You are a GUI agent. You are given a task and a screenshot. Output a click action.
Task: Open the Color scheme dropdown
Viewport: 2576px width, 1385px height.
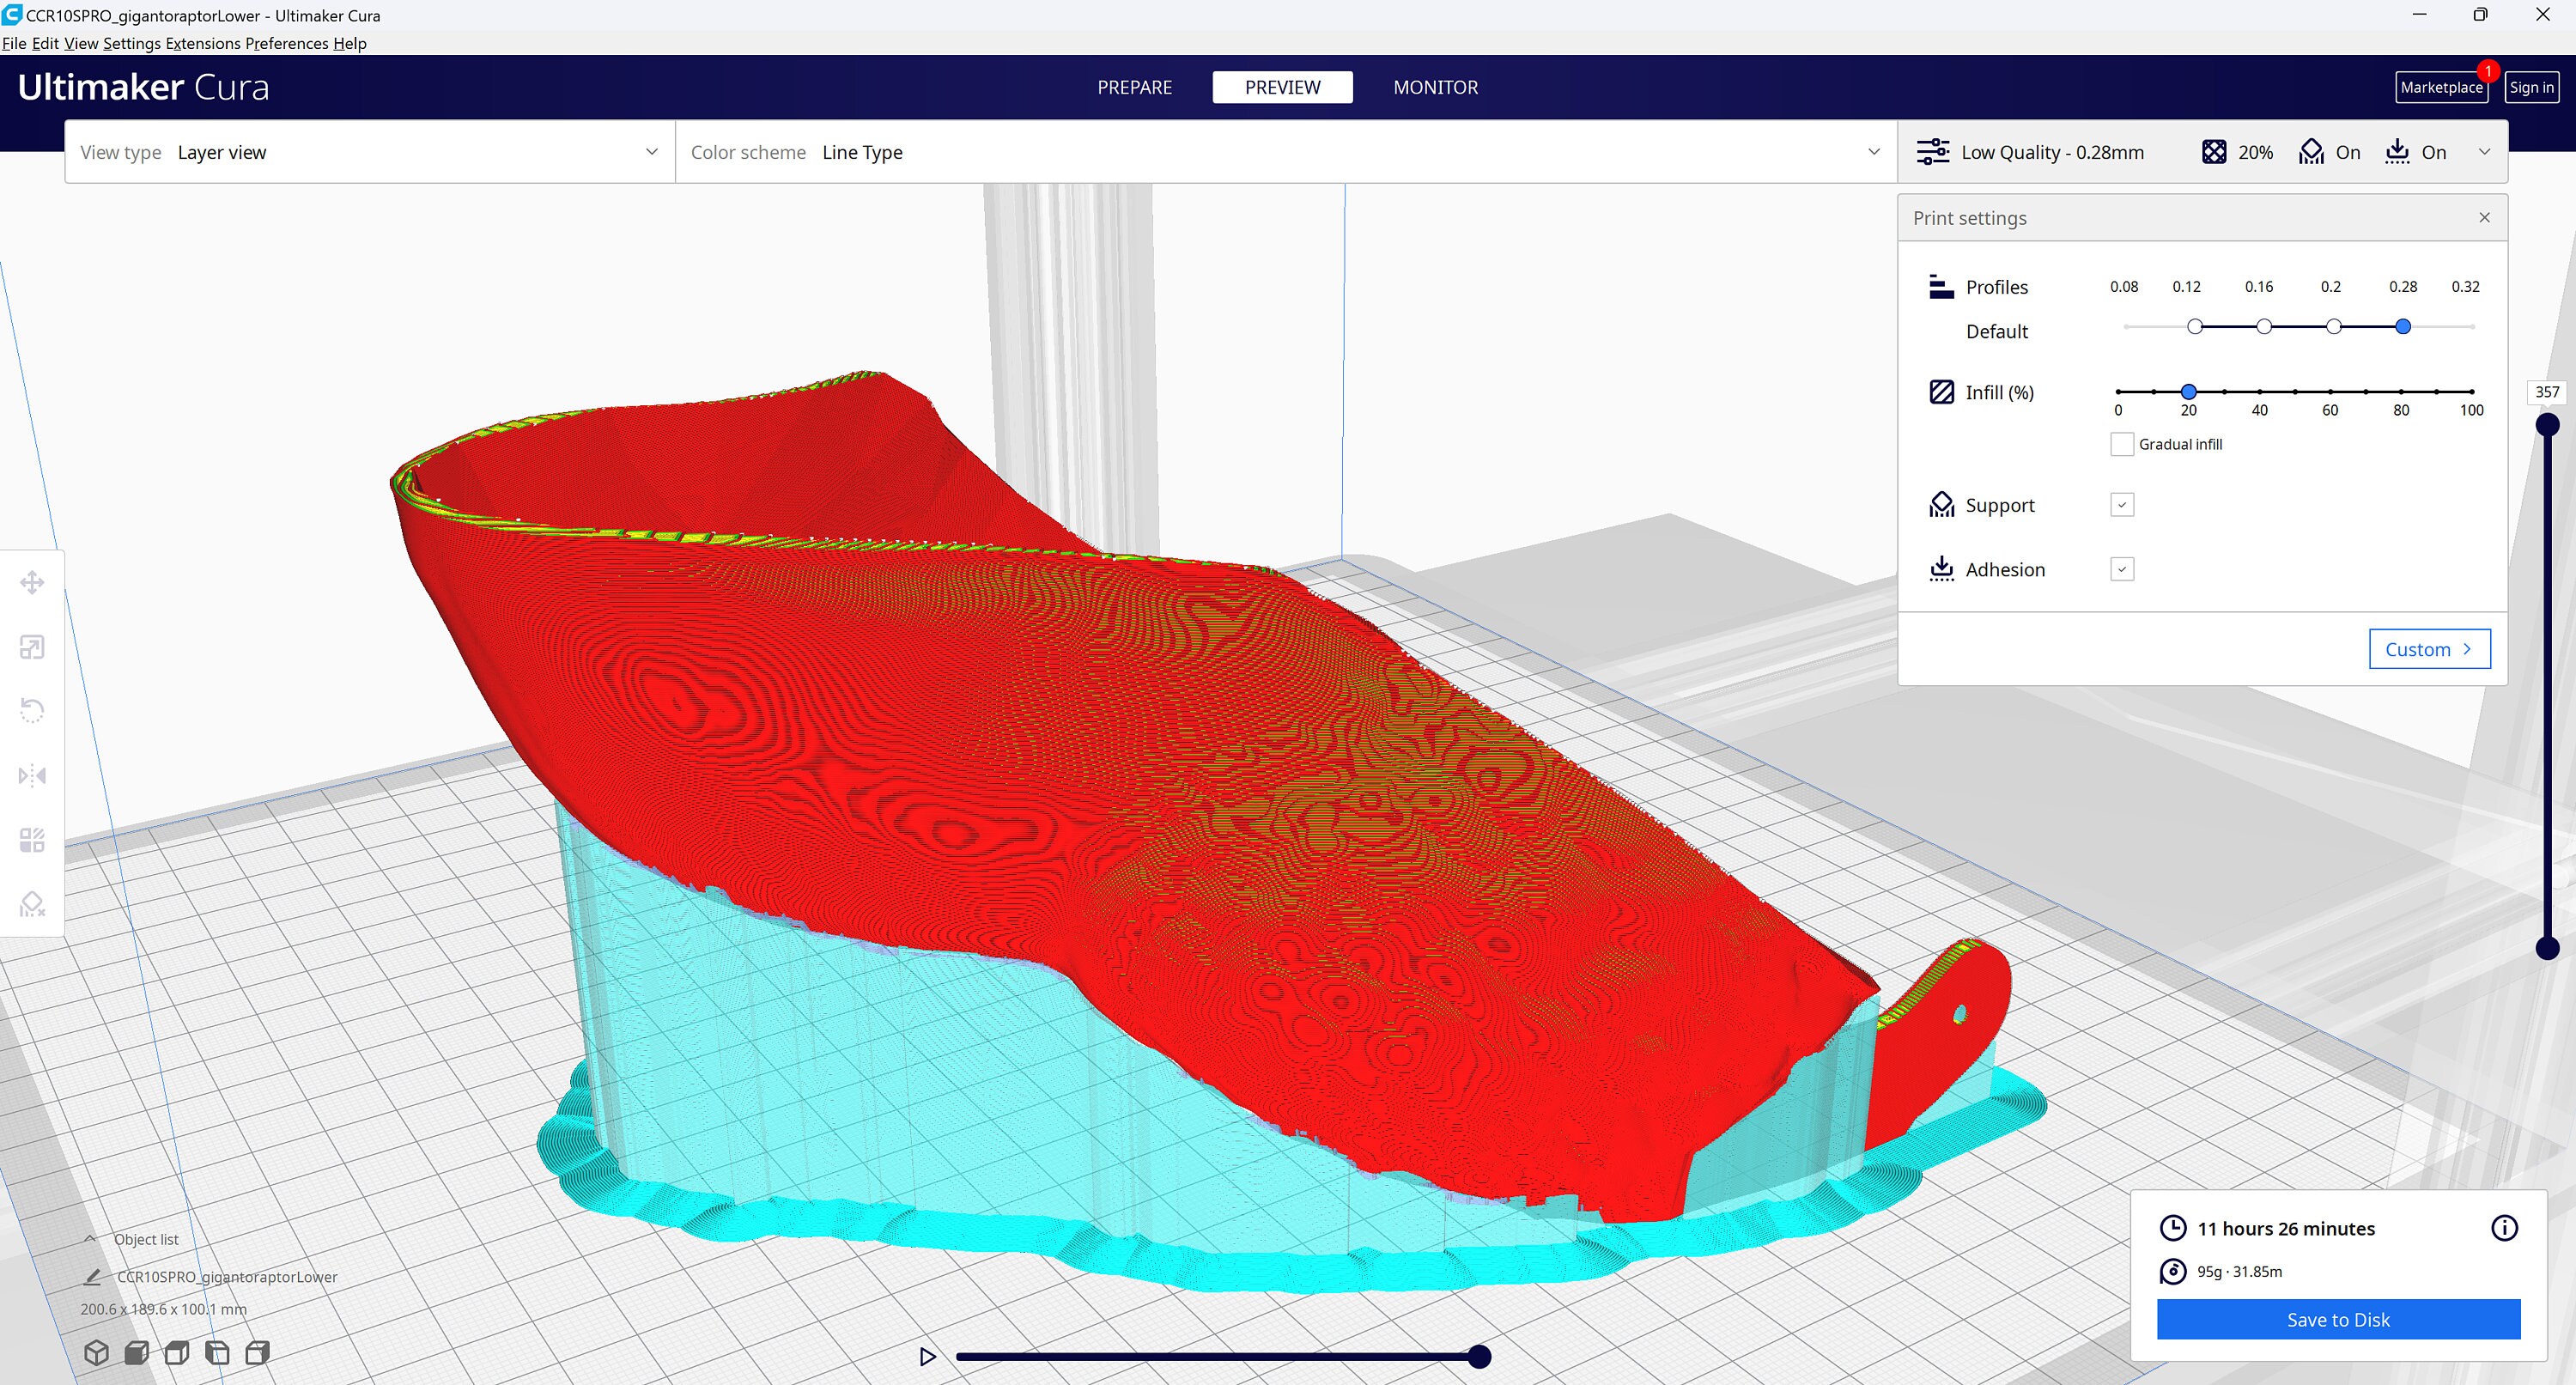pyautogui.click(x=1286, y=152)
